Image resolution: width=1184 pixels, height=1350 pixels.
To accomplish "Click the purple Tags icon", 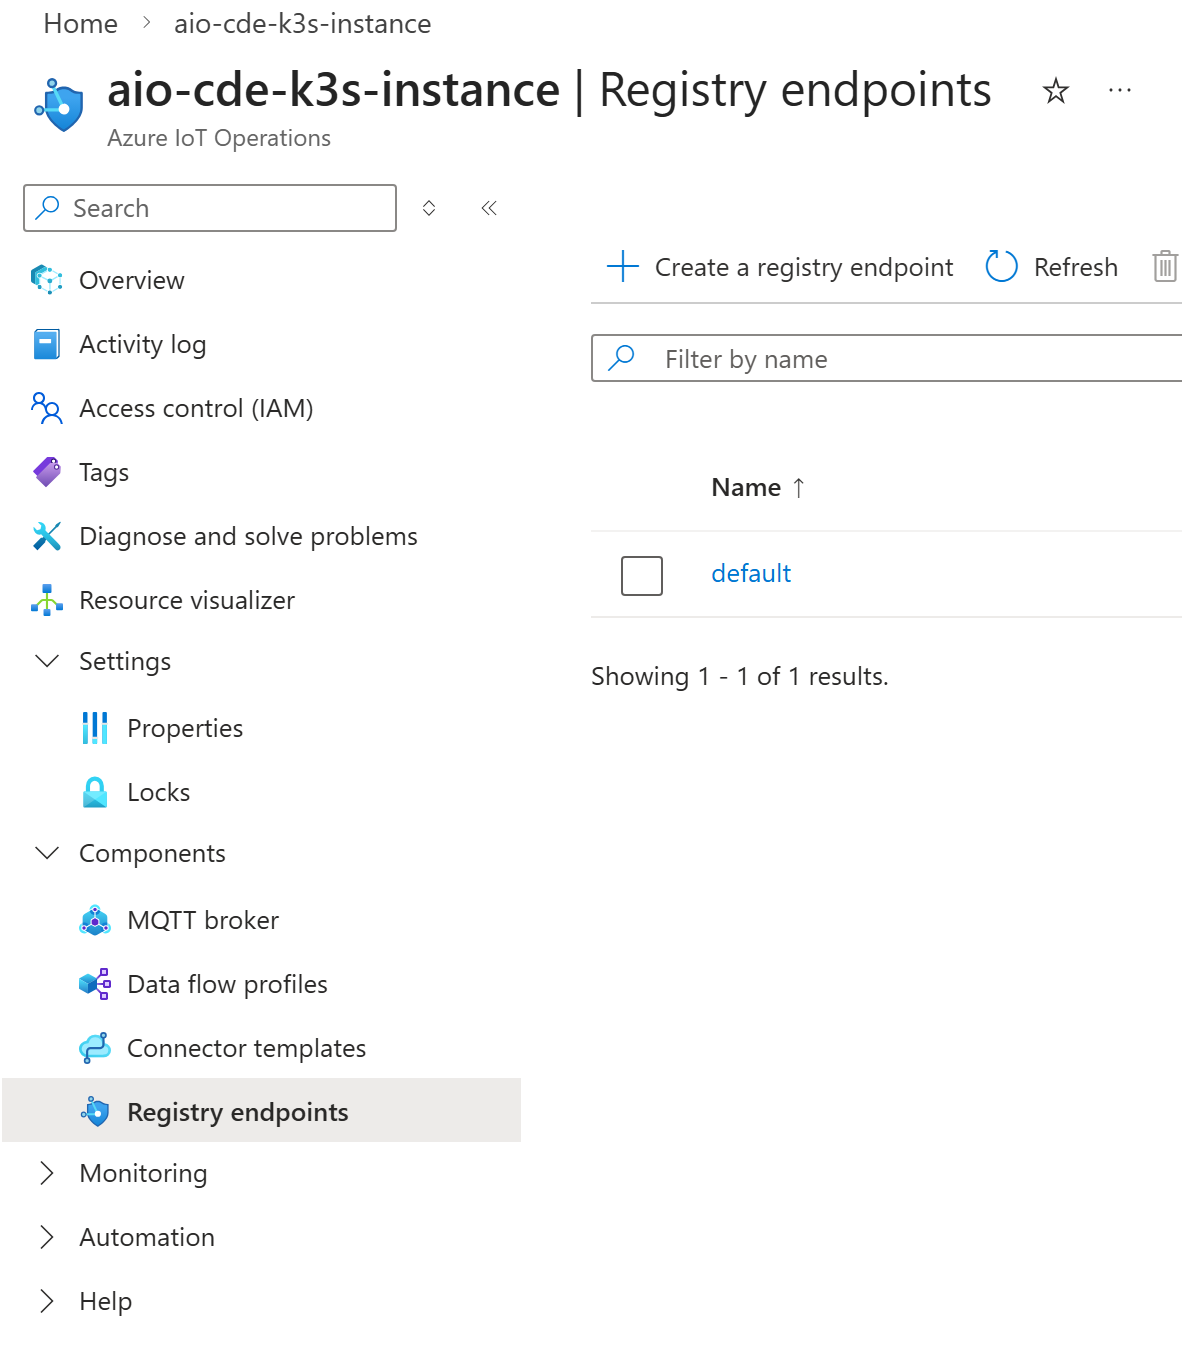I will click(x=47, y=472).
